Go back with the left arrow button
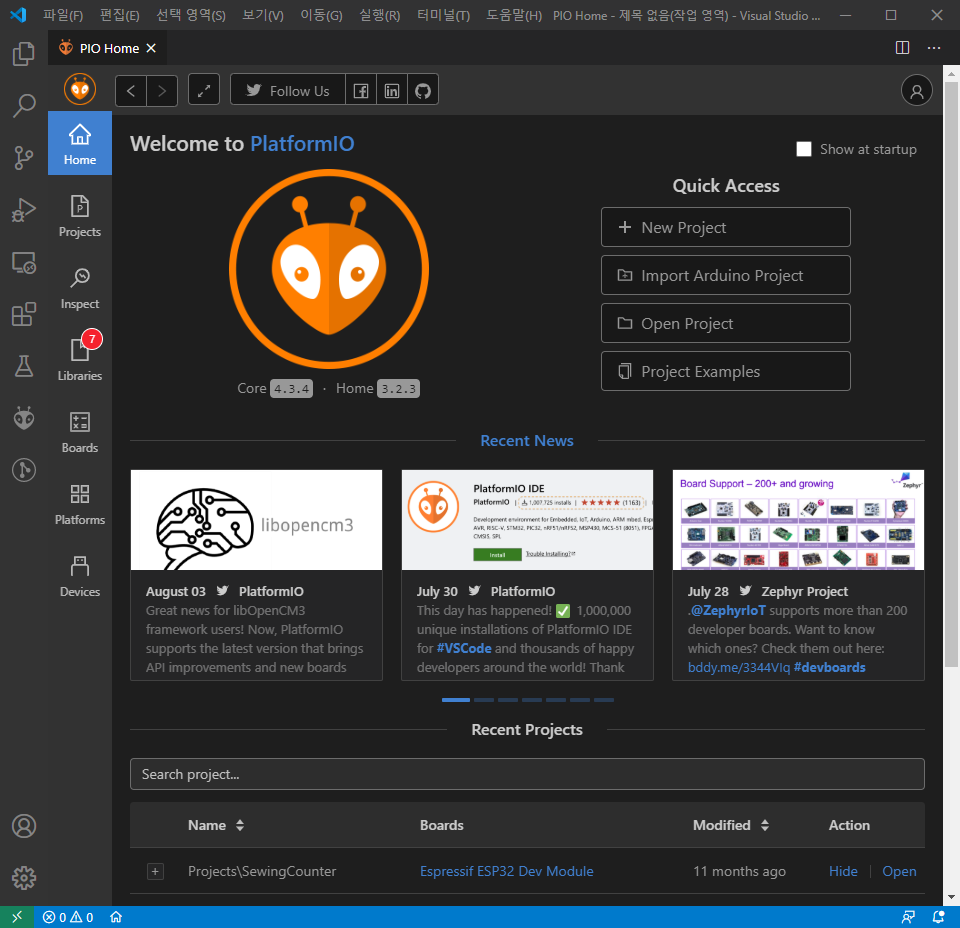The height and width of the screenshot is (928, 960). tap(130, 91)
